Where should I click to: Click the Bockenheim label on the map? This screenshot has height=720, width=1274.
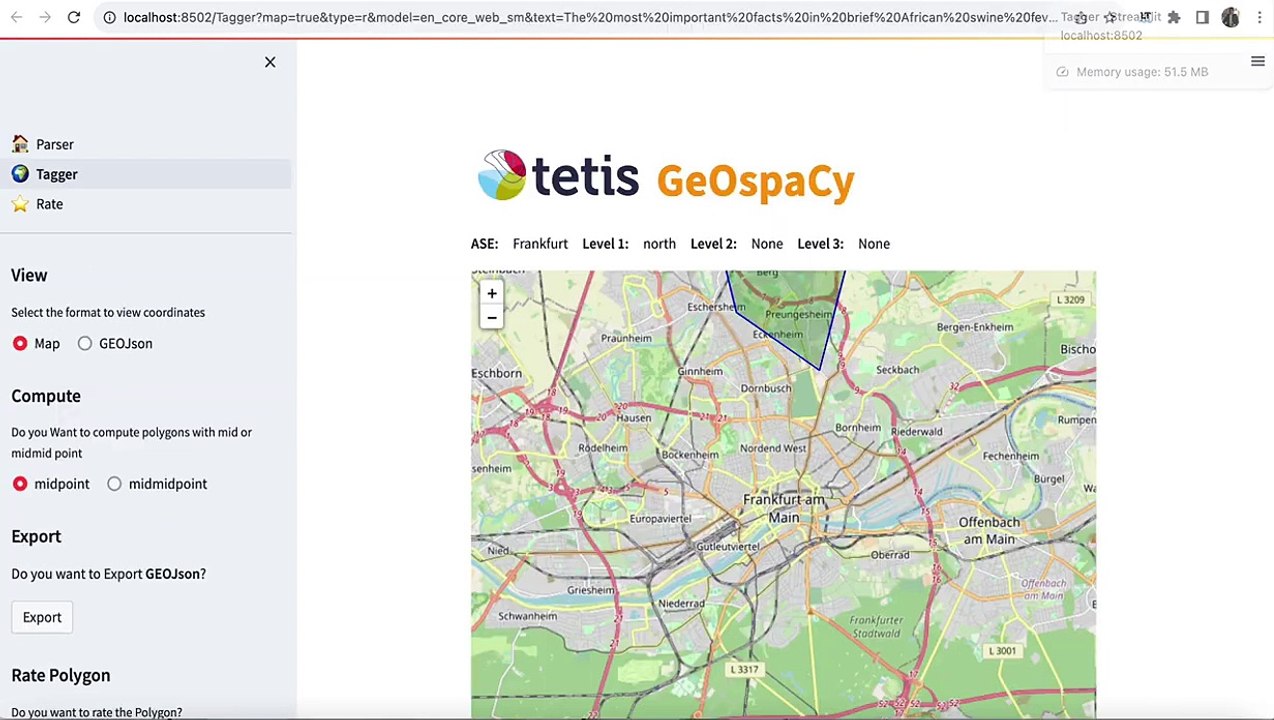(x=690, y=455)
